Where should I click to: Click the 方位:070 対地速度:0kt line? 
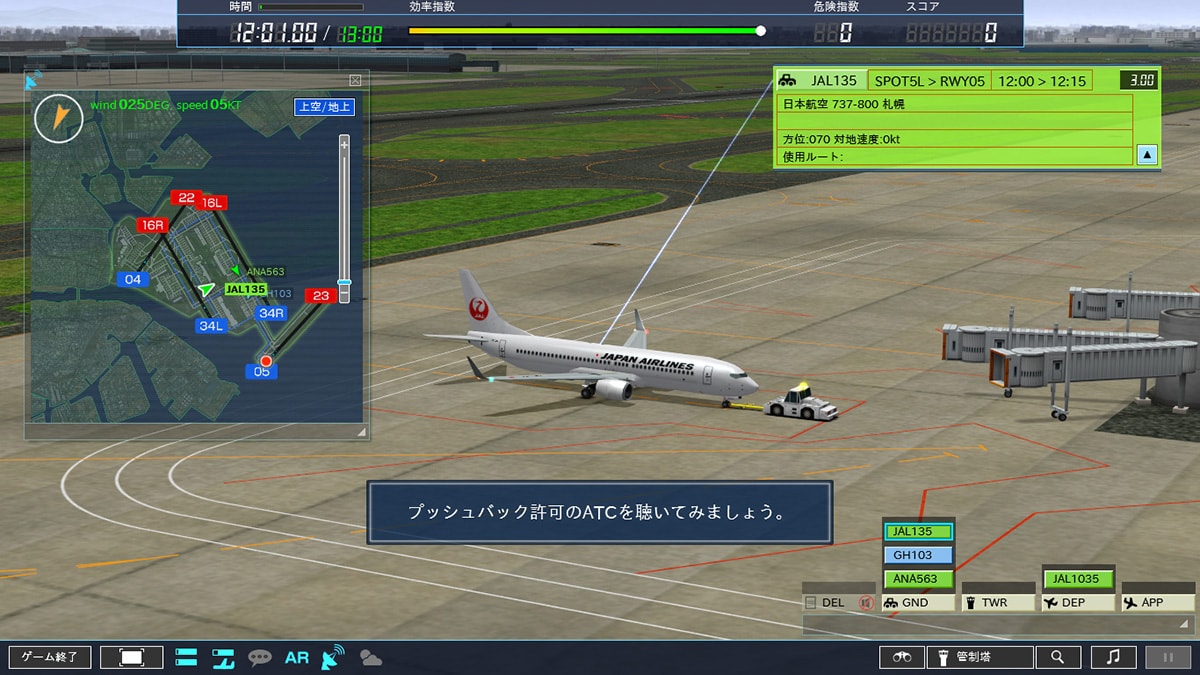pos(955,139)
